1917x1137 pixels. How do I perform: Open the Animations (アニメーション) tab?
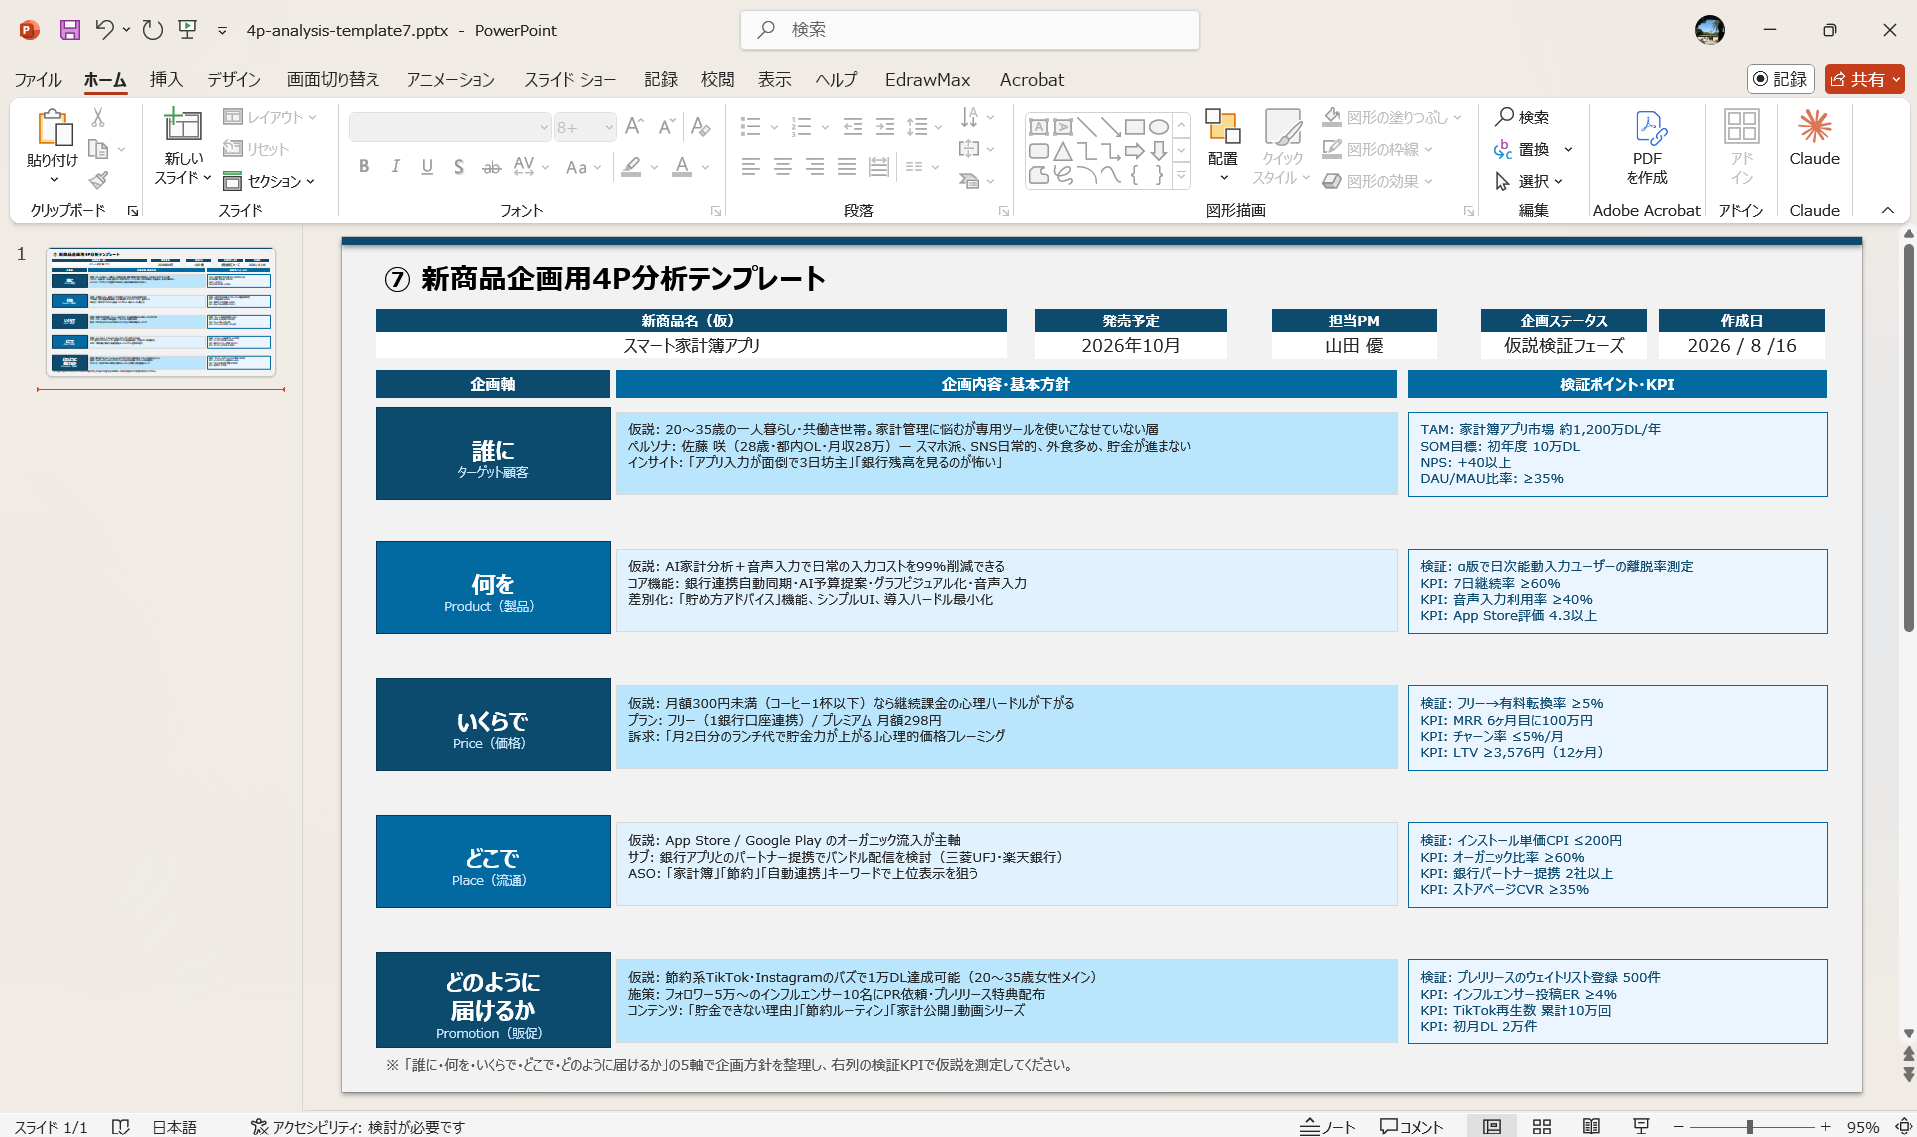[450, 80]
